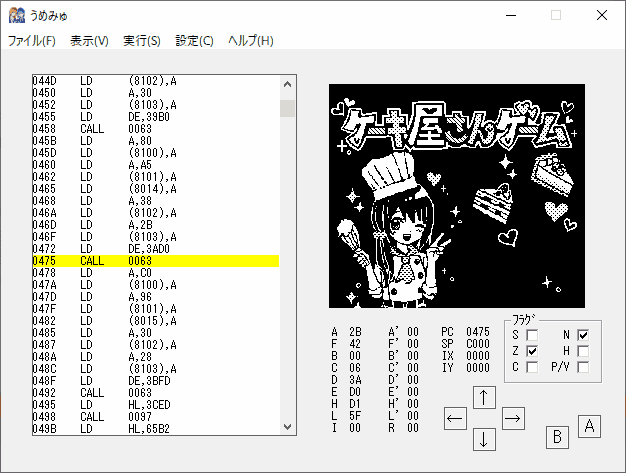Open the ファイル(F) menu
Image resolution: width=626 pixels, height=473 pixels.
(32, 41)
